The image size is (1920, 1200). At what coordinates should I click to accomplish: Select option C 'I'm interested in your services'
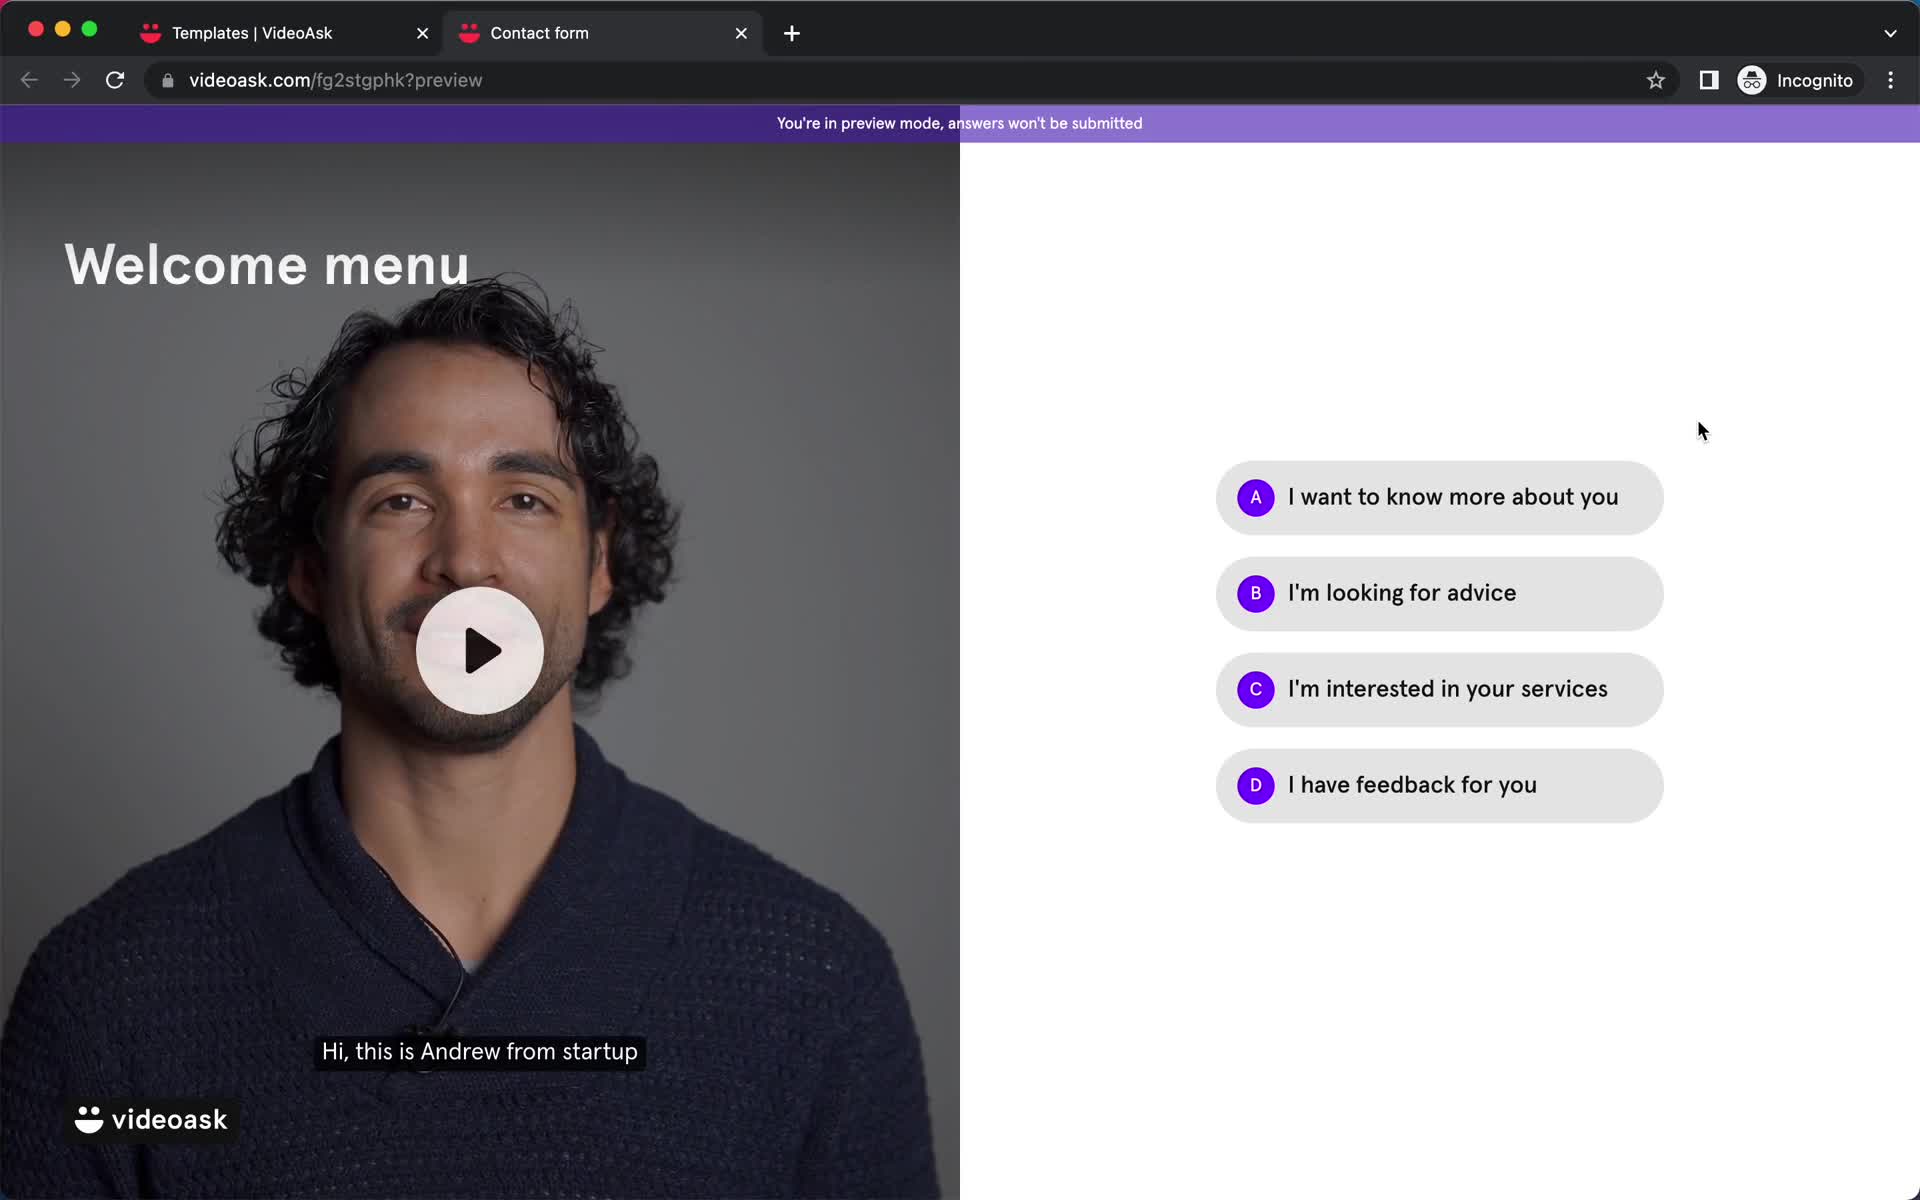pyautogui.click(x=1440, y=688)
